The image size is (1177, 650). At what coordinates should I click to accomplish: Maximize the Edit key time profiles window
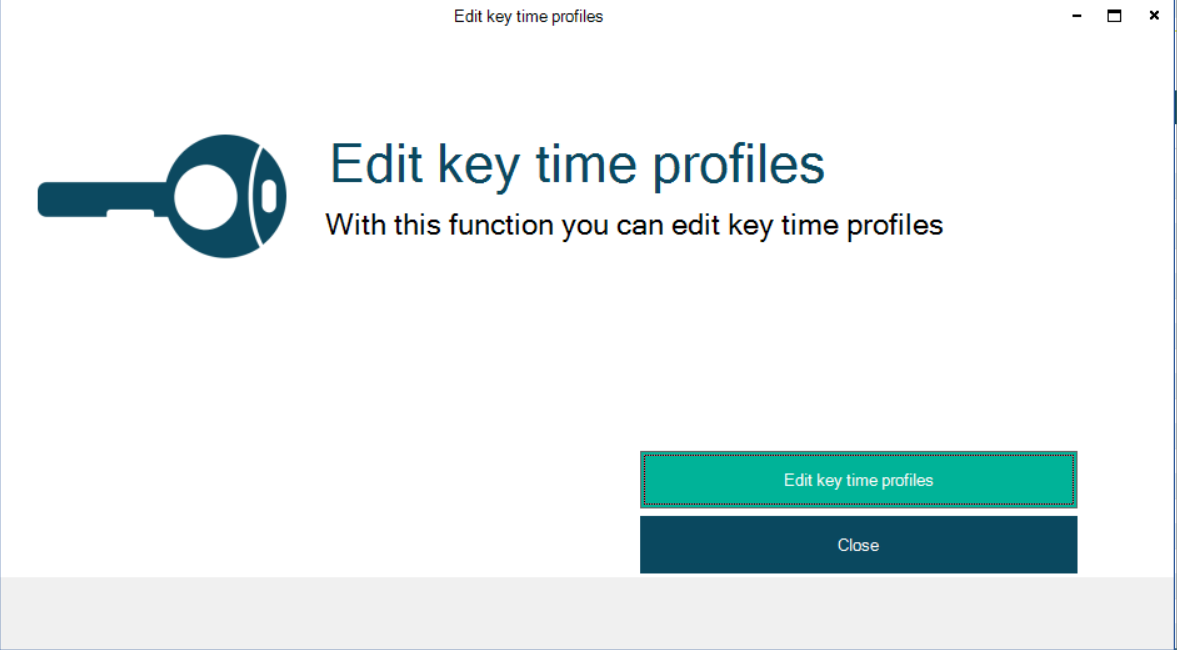[1114, 16]
